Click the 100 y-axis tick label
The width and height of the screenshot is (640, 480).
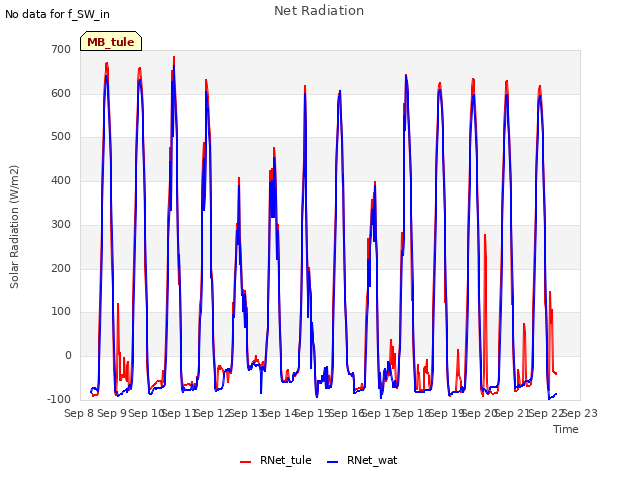61,312
